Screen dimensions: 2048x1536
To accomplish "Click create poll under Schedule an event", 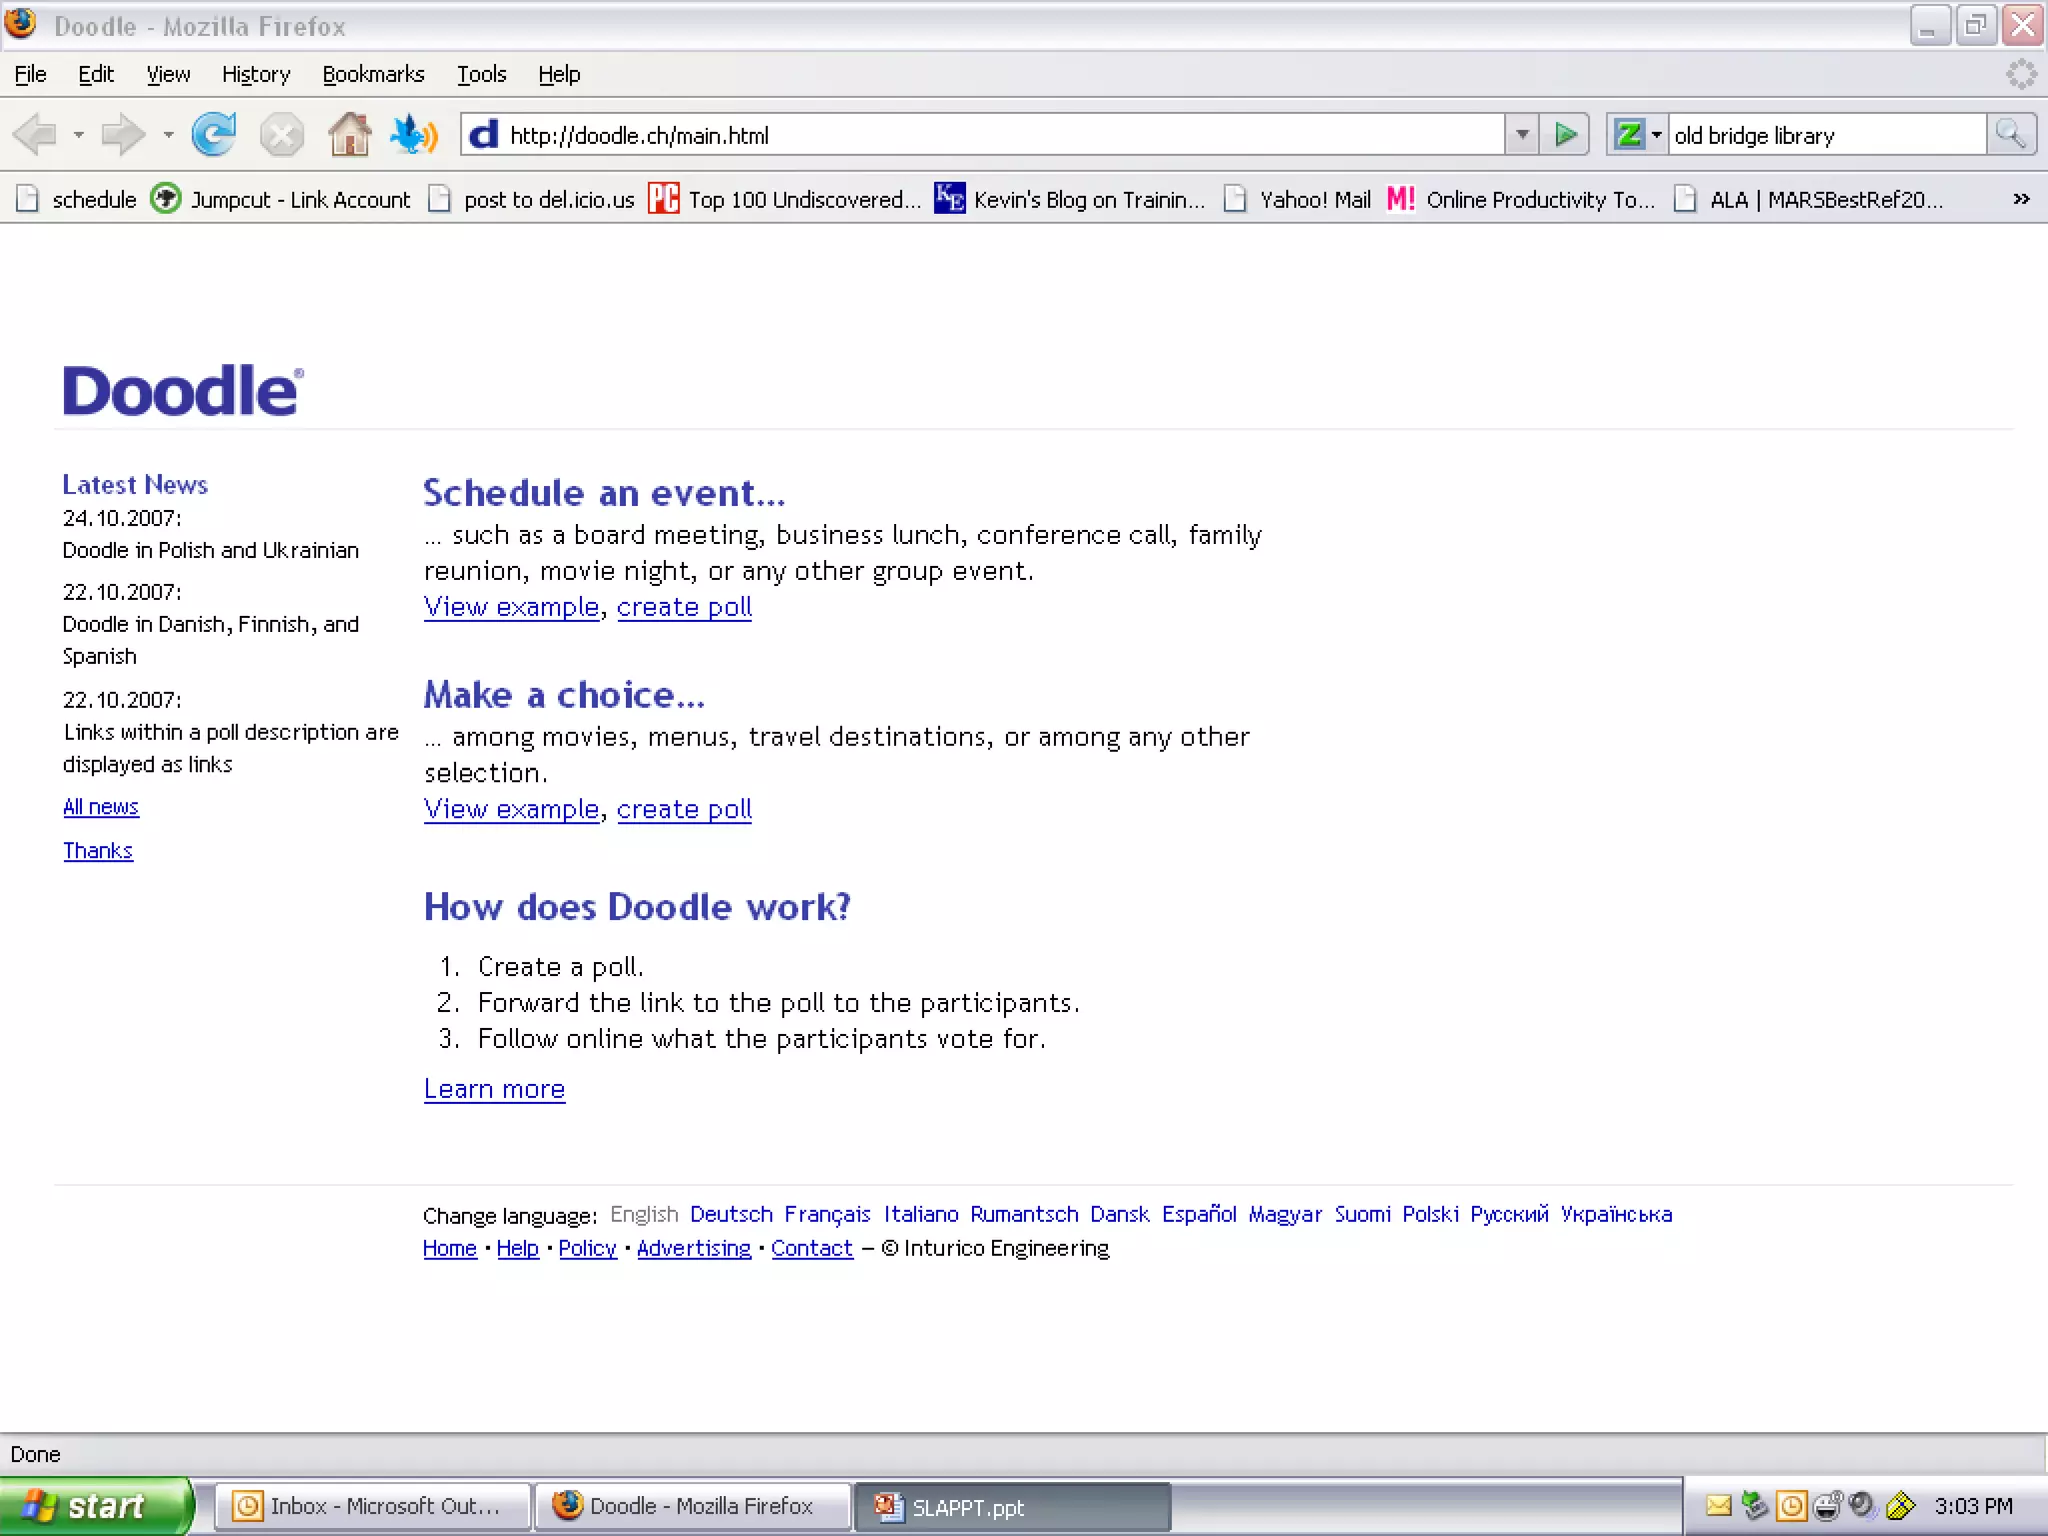I will coord(684,607).
